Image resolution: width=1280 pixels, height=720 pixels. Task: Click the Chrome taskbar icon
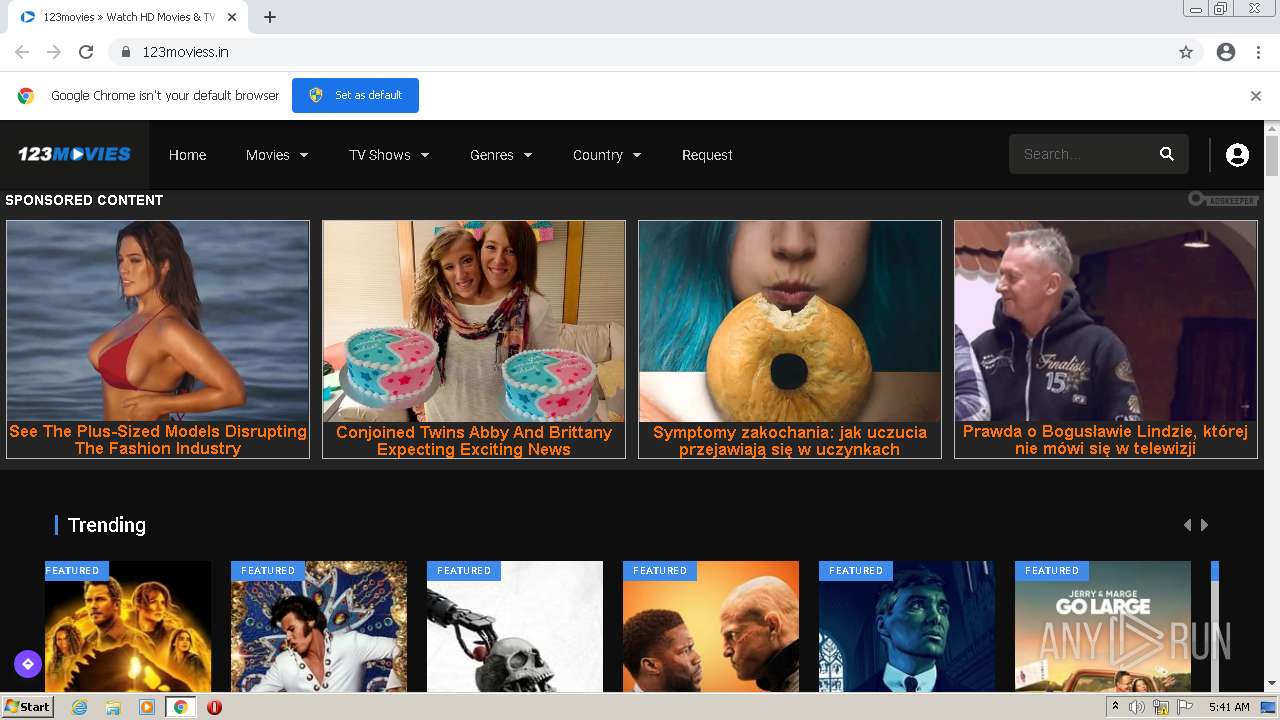point(180,707)
